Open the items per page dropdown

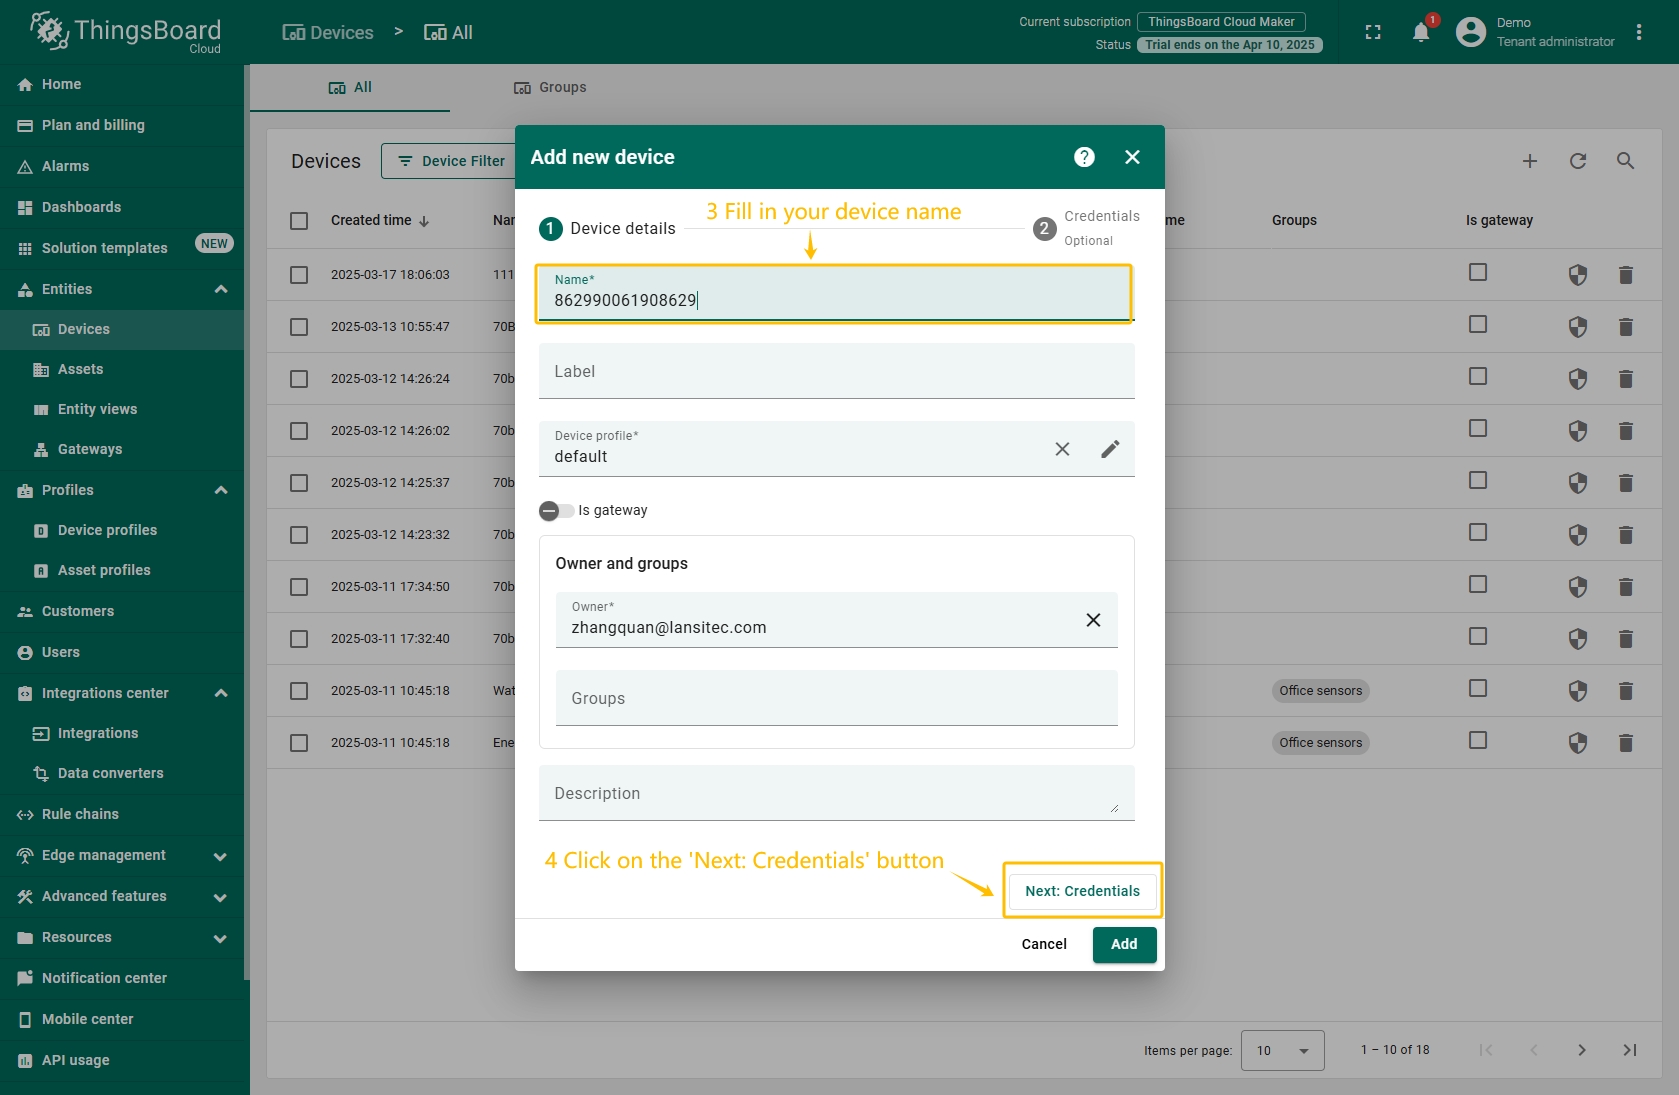(1282, 1050)
